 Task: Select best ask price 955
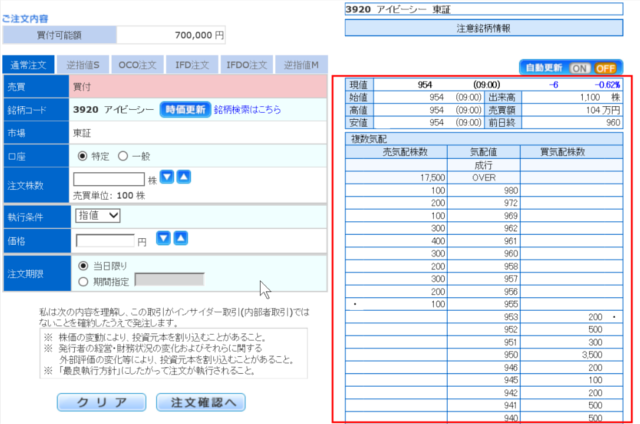point(510,304)
